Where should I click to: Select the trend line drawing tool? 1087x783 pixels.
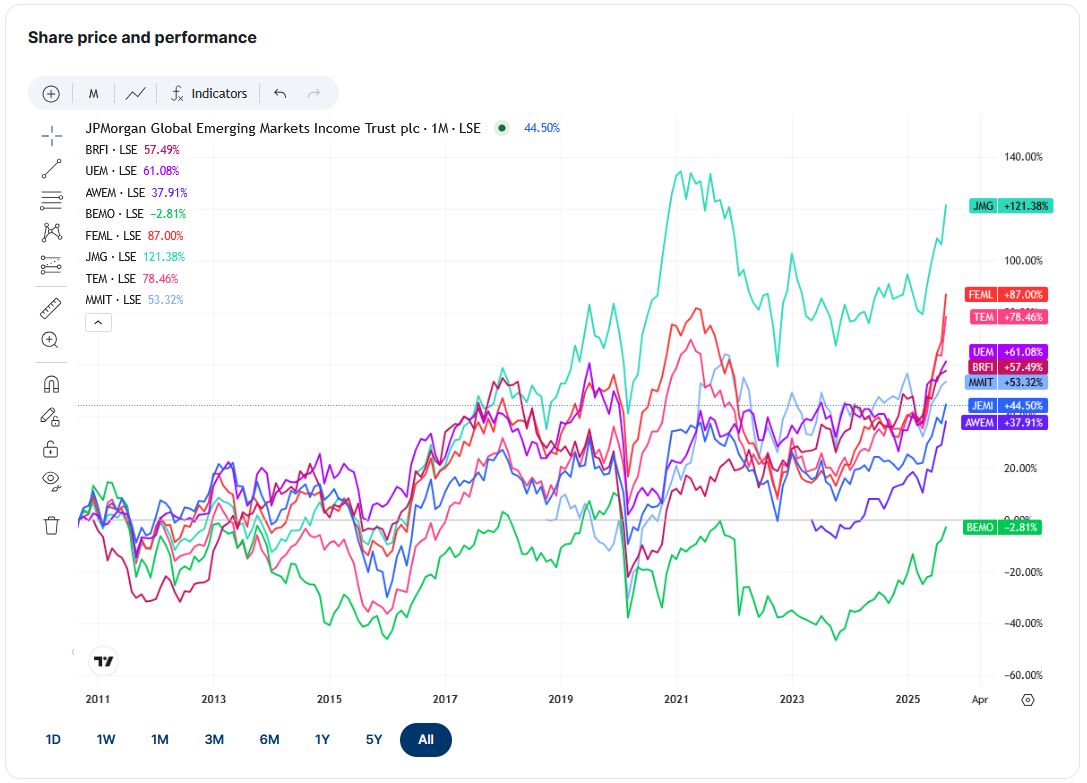pyautogui.click(x=51, y=169)
